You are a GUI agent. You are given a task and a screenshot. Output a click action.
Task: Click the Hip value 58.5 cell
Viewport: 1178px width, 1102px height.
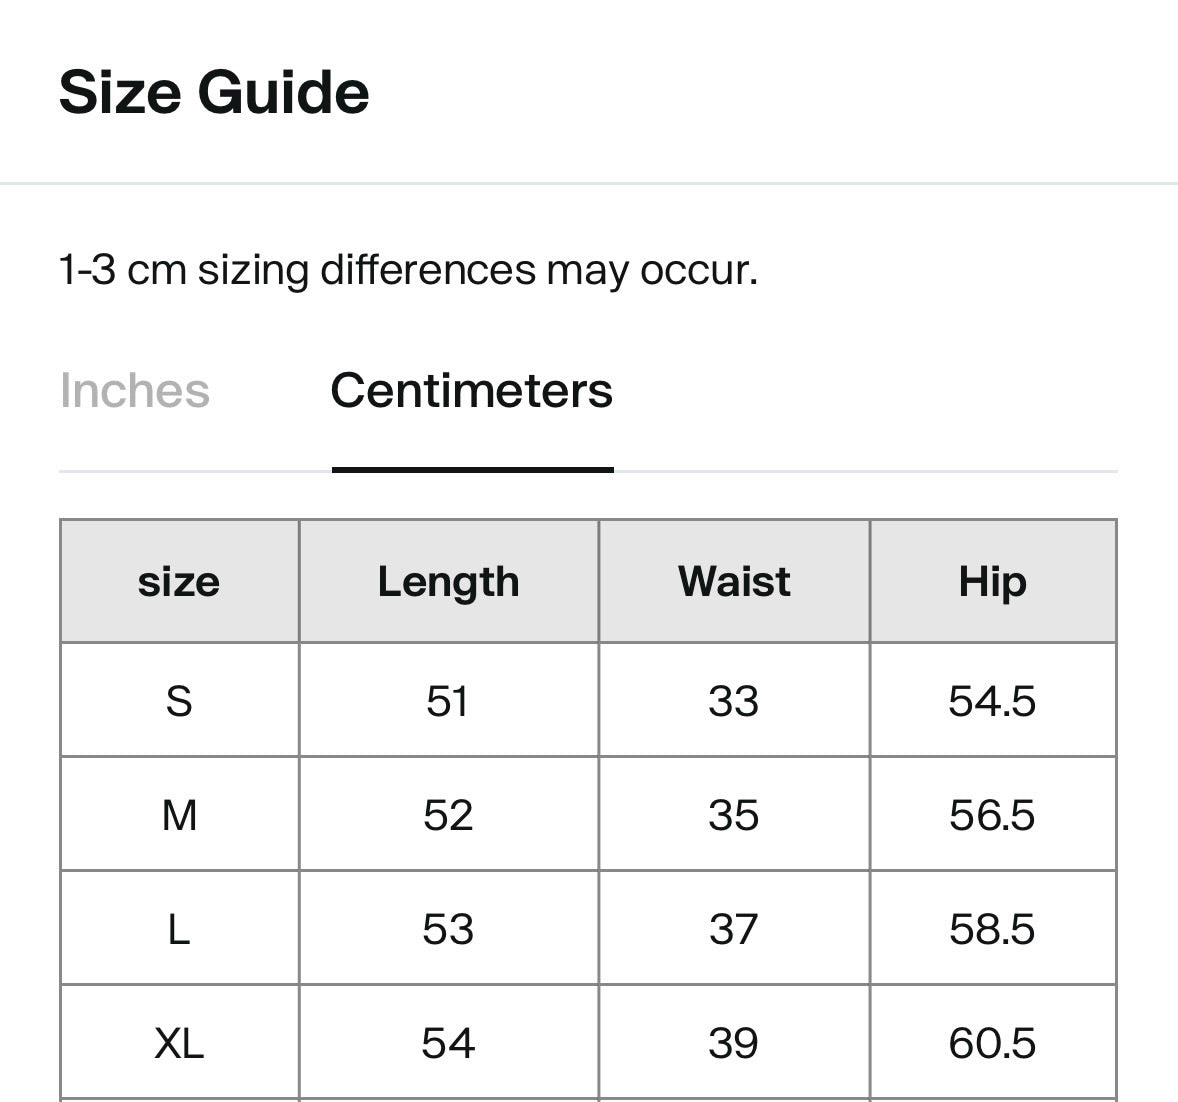coord(992,928)
